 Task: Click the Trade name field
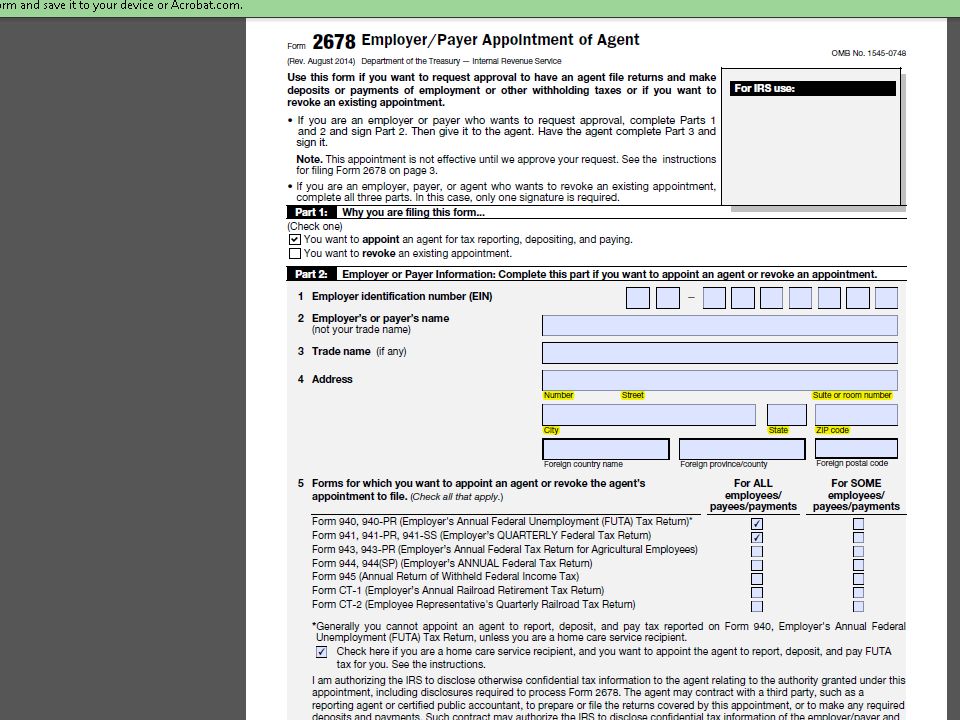(720, 353)
